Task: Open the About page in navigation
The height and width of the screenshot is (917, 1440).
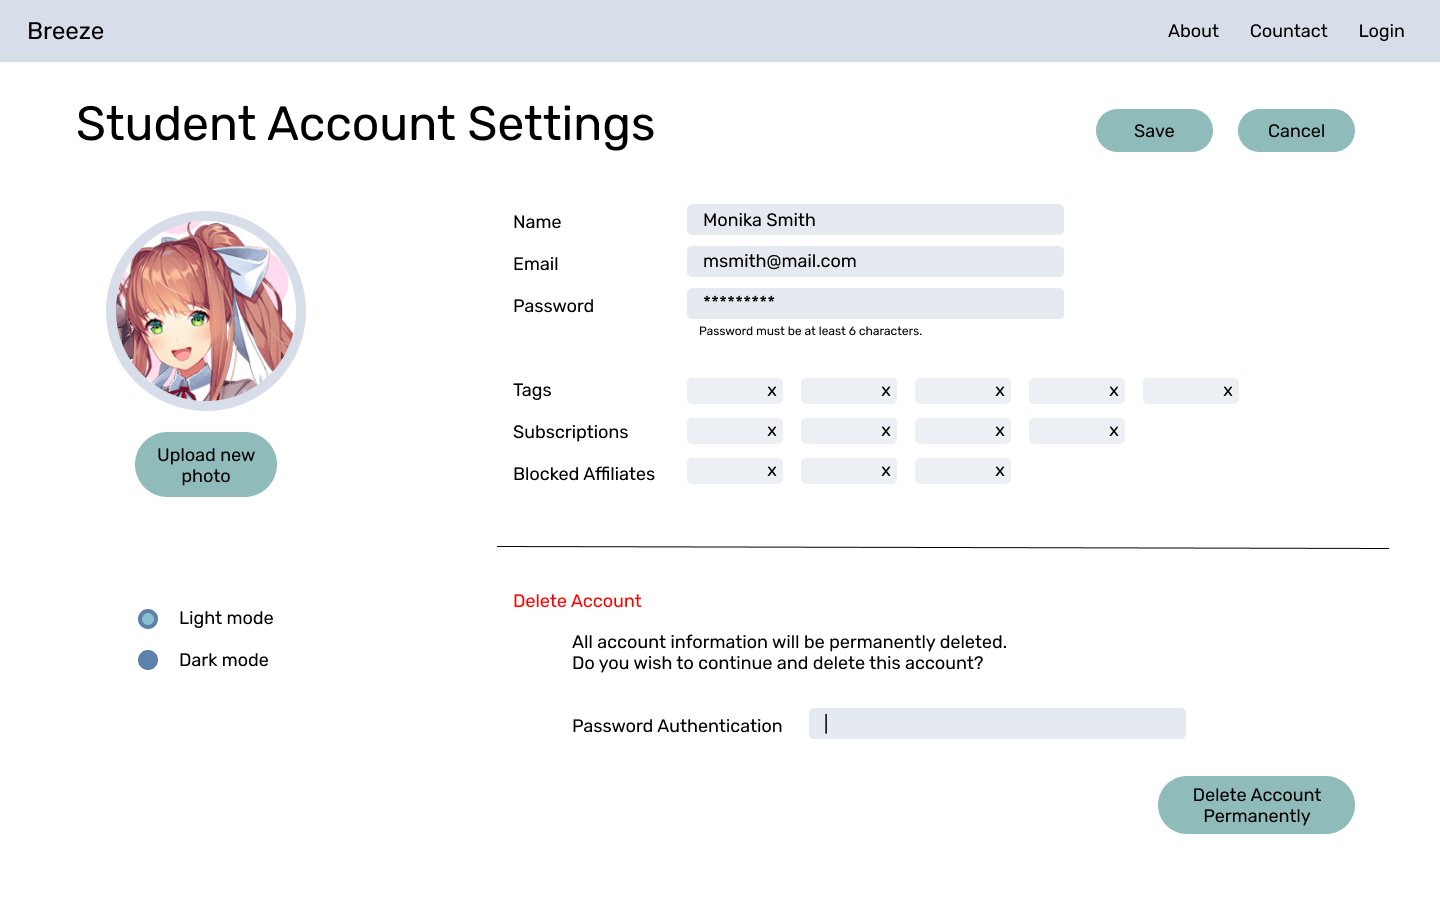Action: 1193,31
